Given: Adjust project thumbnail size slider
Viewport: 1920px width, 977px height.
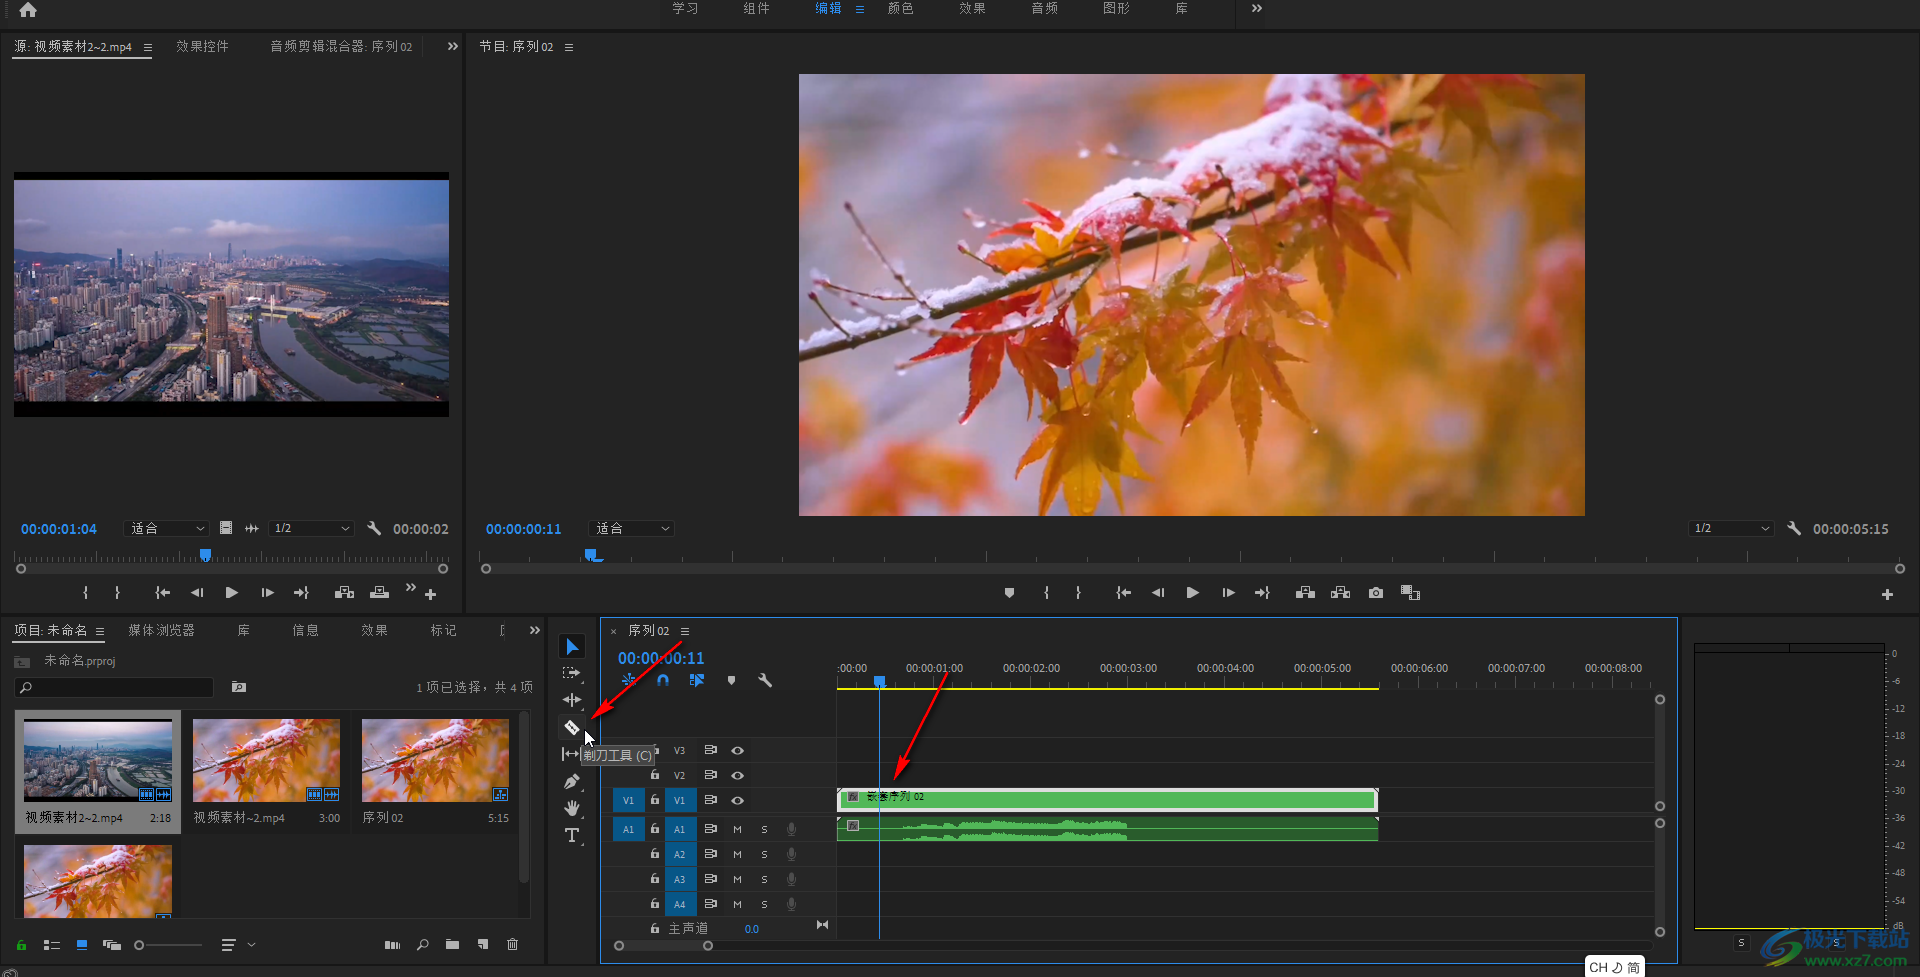Looking at the screenshot, I should click(168, 945).
